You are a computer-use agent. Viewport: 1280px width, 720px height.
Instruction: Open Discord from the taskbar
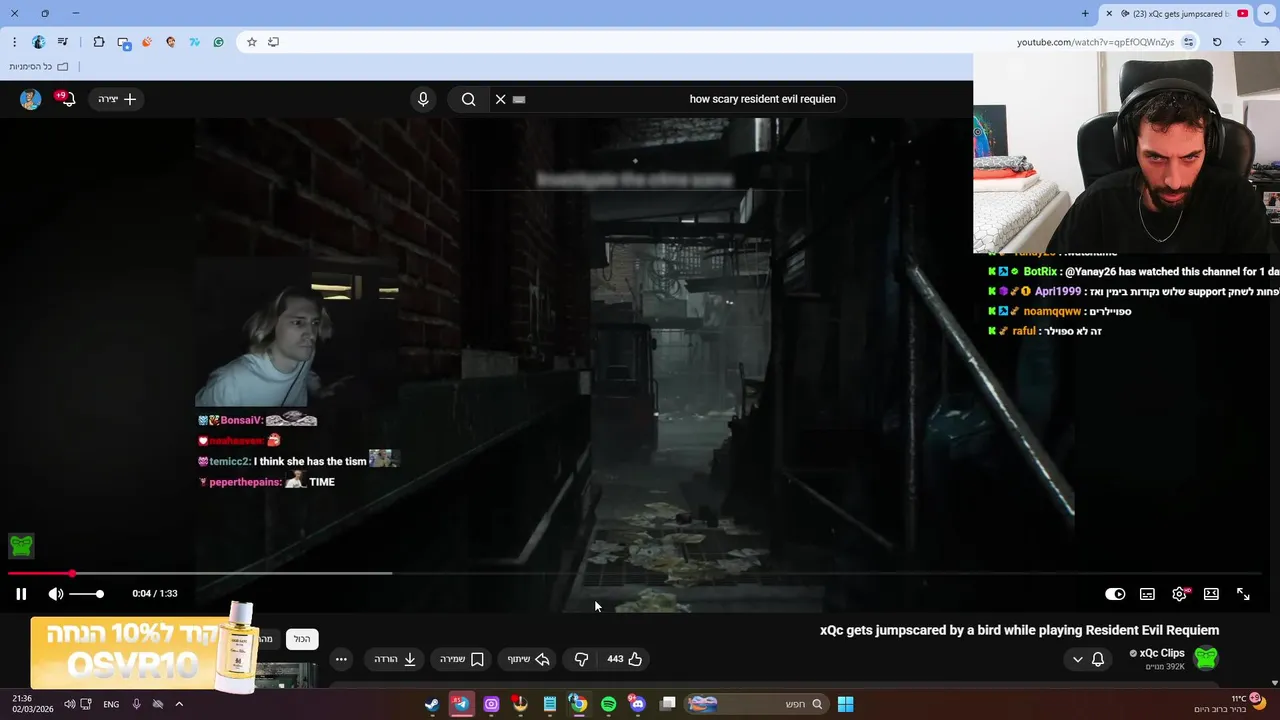[638, 704]
